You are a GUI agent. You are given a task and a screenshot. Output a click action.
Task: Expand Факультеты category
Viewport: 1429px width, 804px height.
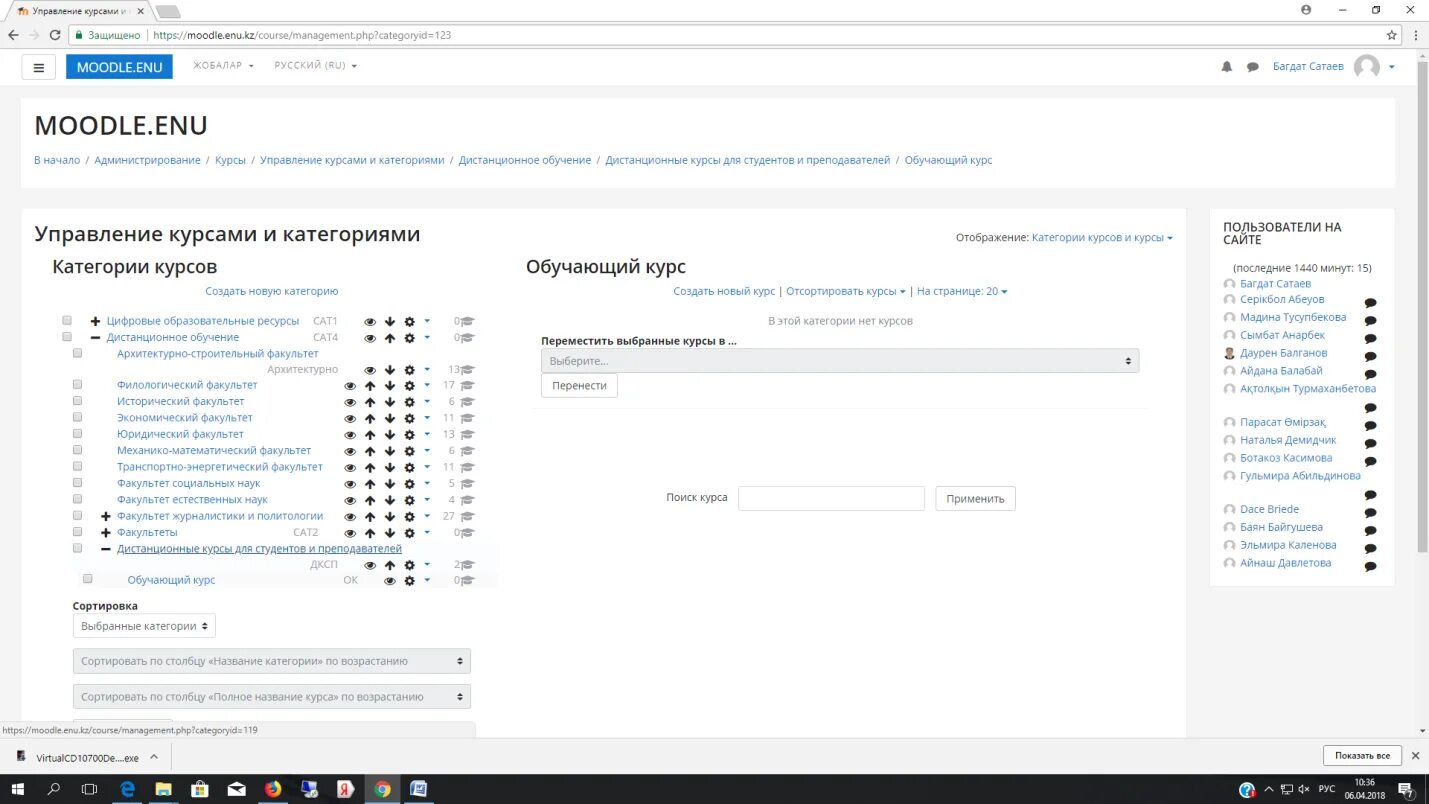106,533
